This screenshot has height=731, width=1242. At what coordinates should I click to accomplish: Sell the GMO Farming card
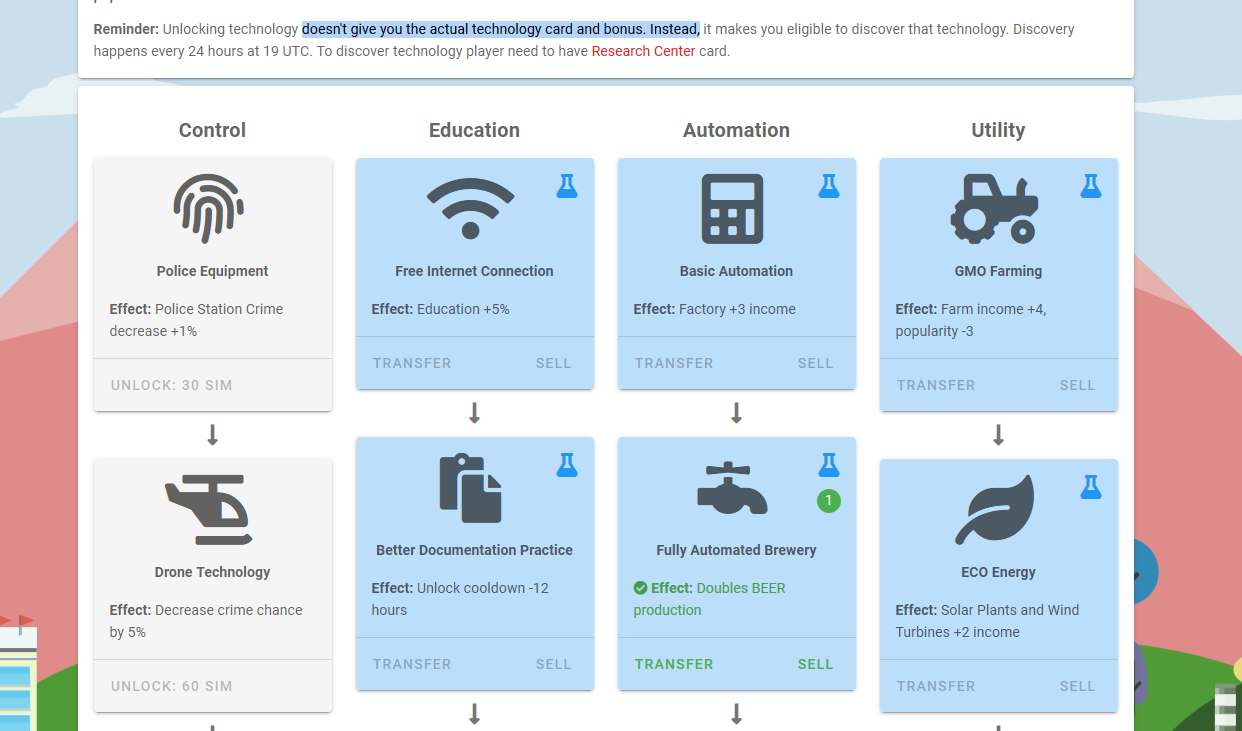point(1077,385)
